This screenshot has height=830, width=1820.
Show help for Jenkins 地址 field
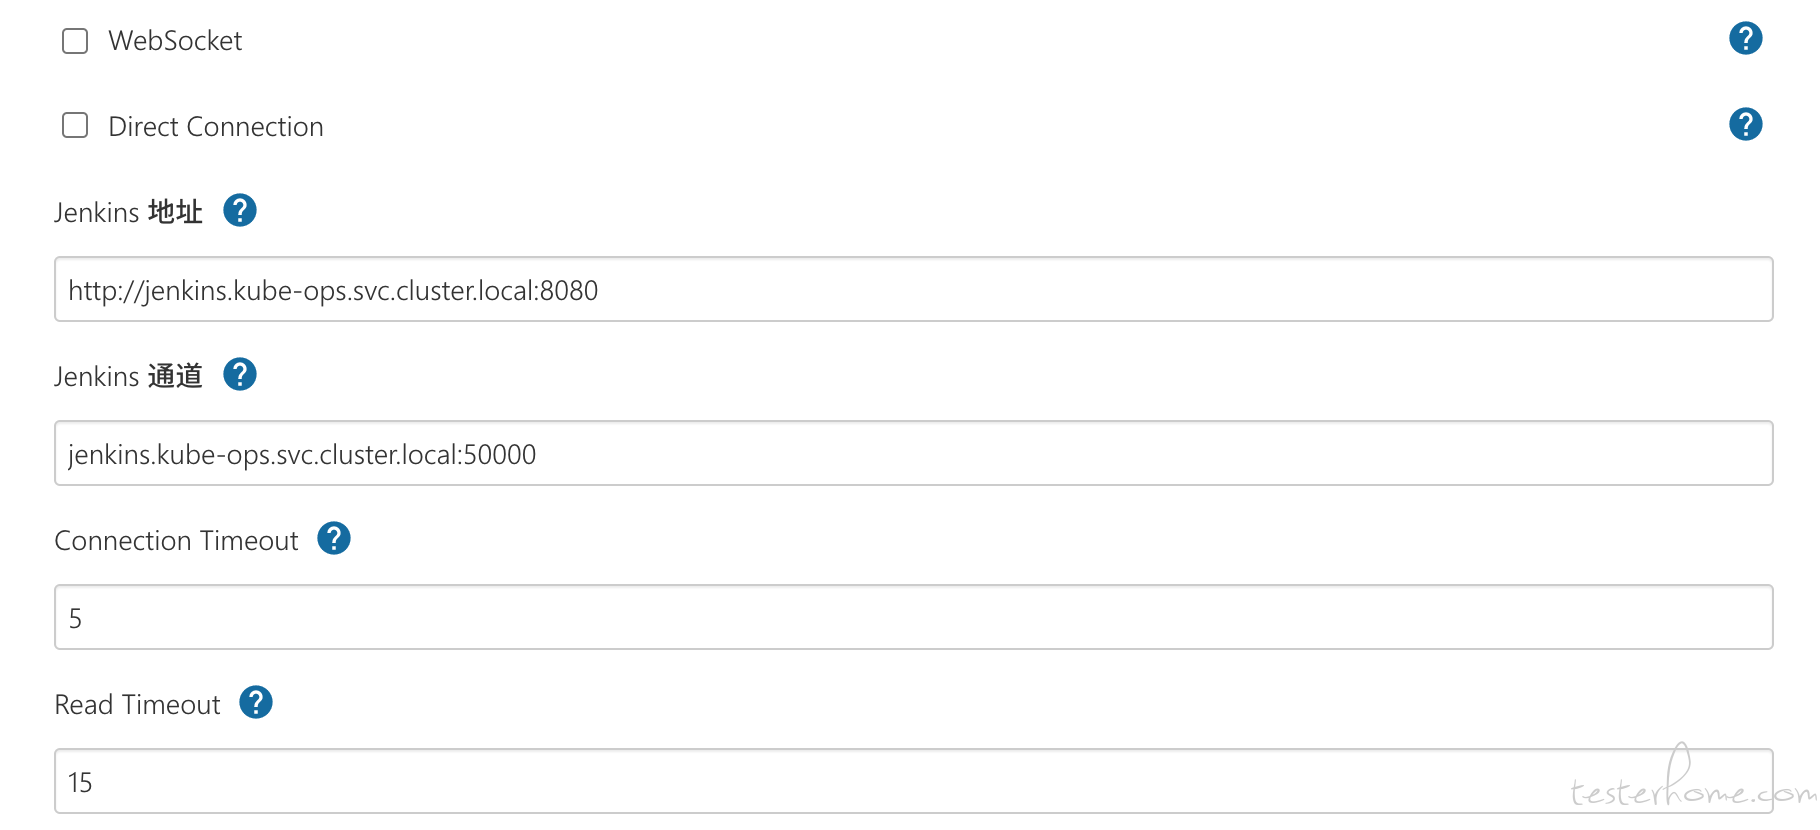pyautogui.click(x=240, y=211)
